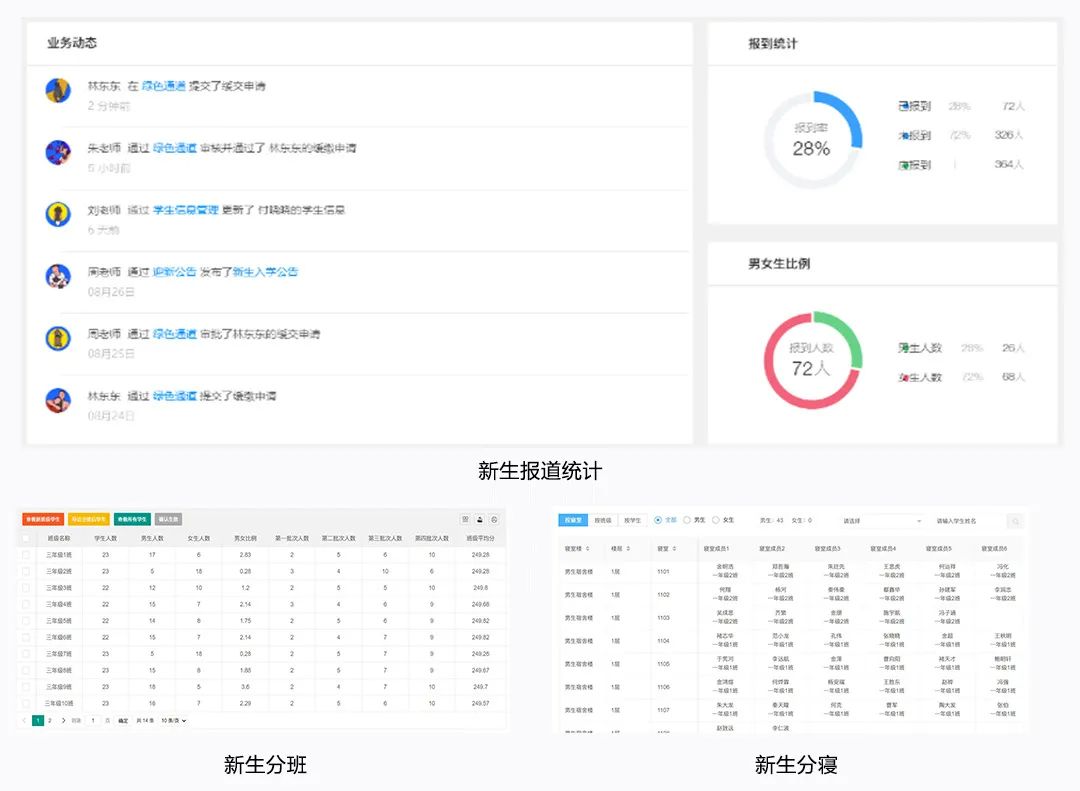This screenshot has height=791, width=1080.
Task: Check the box for 三年级10班
Action: [26, 703]
